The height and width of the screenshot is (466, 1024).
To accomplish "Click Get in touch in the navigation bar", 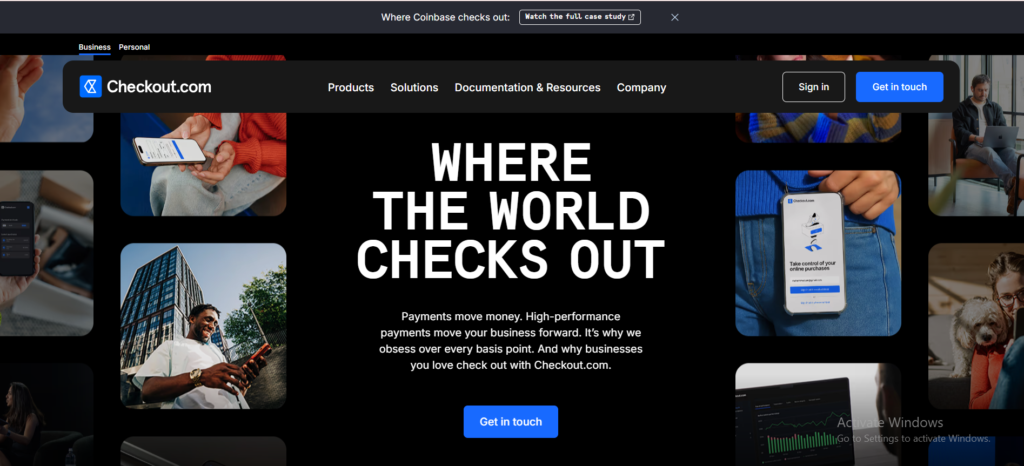I will (x=899, y=87).
